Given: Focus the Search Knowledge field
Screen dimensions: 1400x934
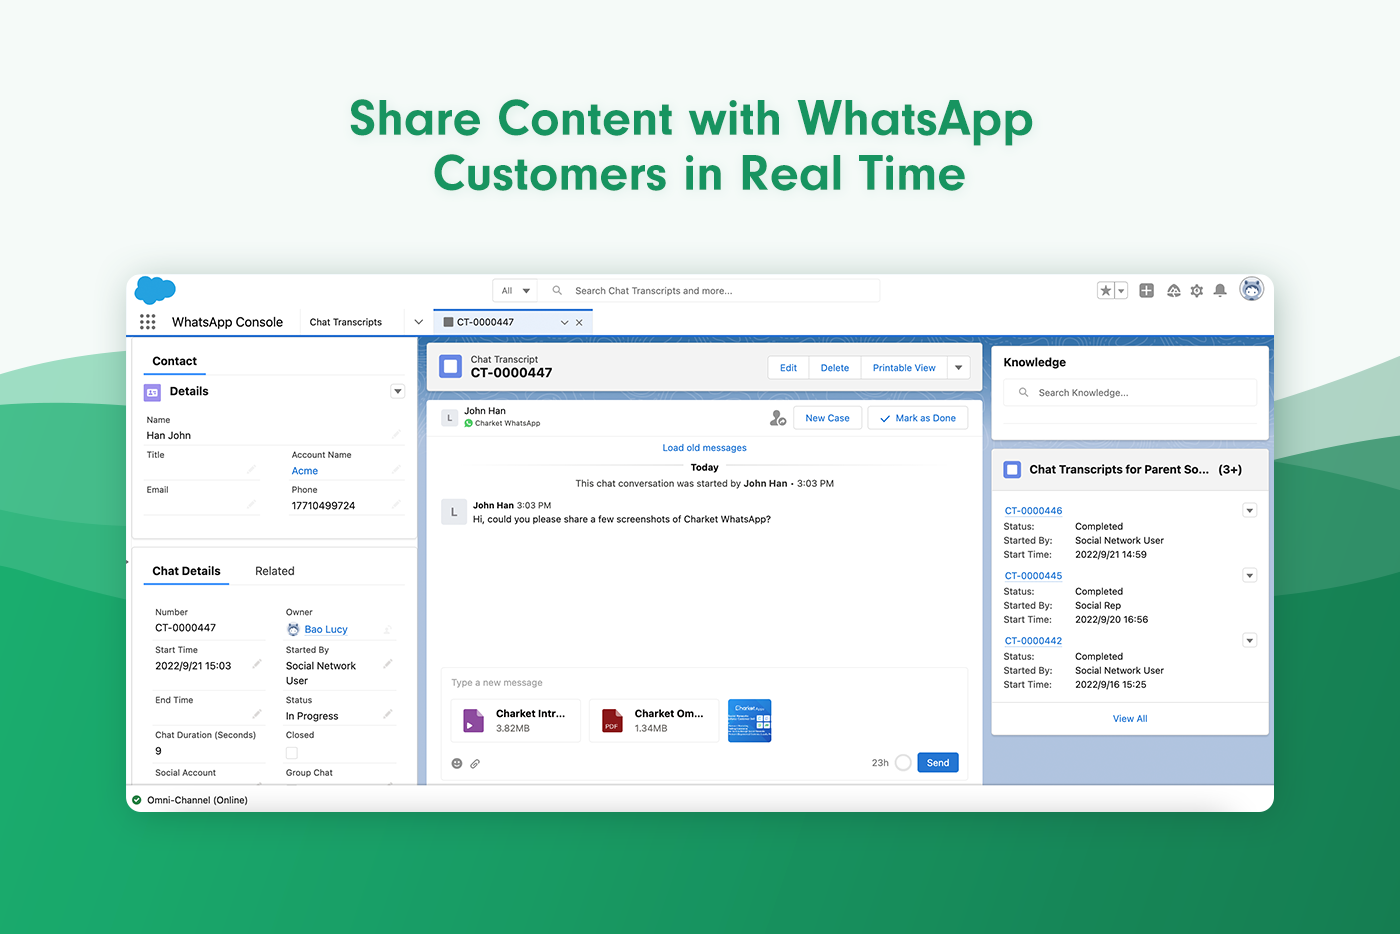Looking at the screenshot, I should tap(1130, 393).
